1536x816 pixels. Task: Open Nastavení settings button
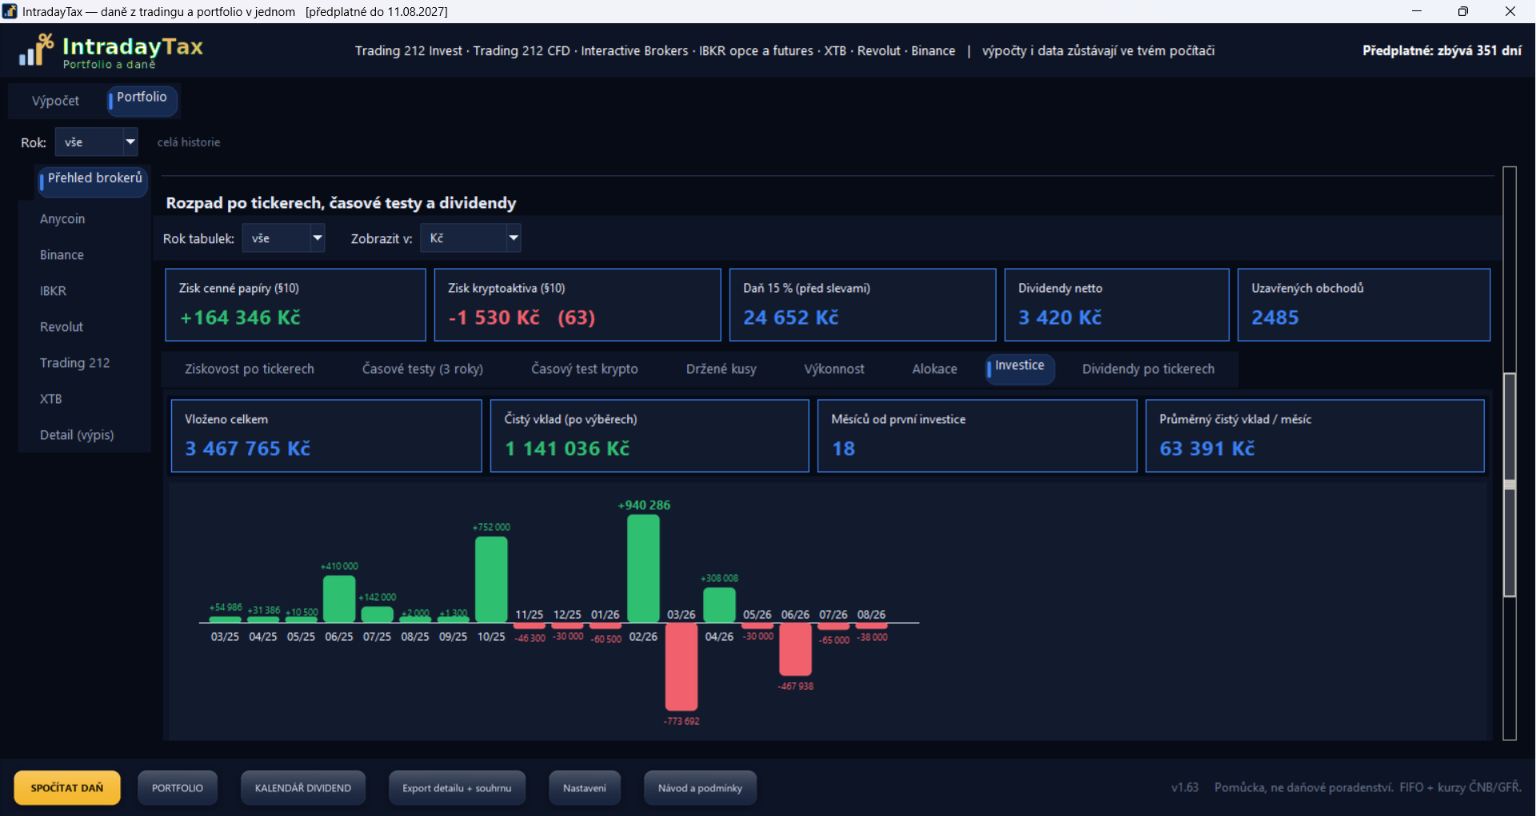(584, 788)
